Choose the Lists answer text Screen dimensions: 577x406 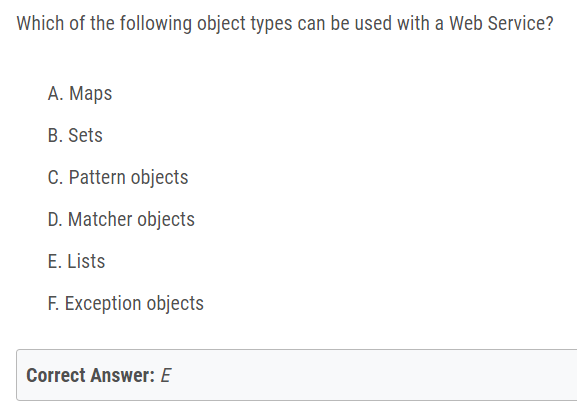(86, 261)
